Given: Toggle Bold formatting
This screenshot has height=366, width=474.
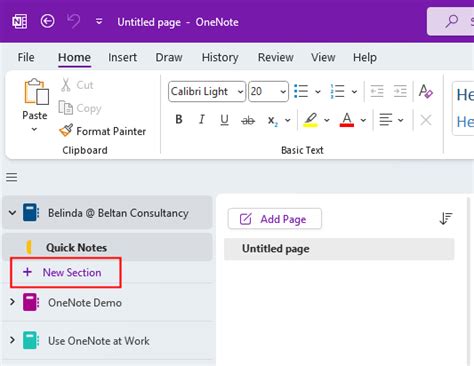Looking at the screenshot, I should 179,119.
